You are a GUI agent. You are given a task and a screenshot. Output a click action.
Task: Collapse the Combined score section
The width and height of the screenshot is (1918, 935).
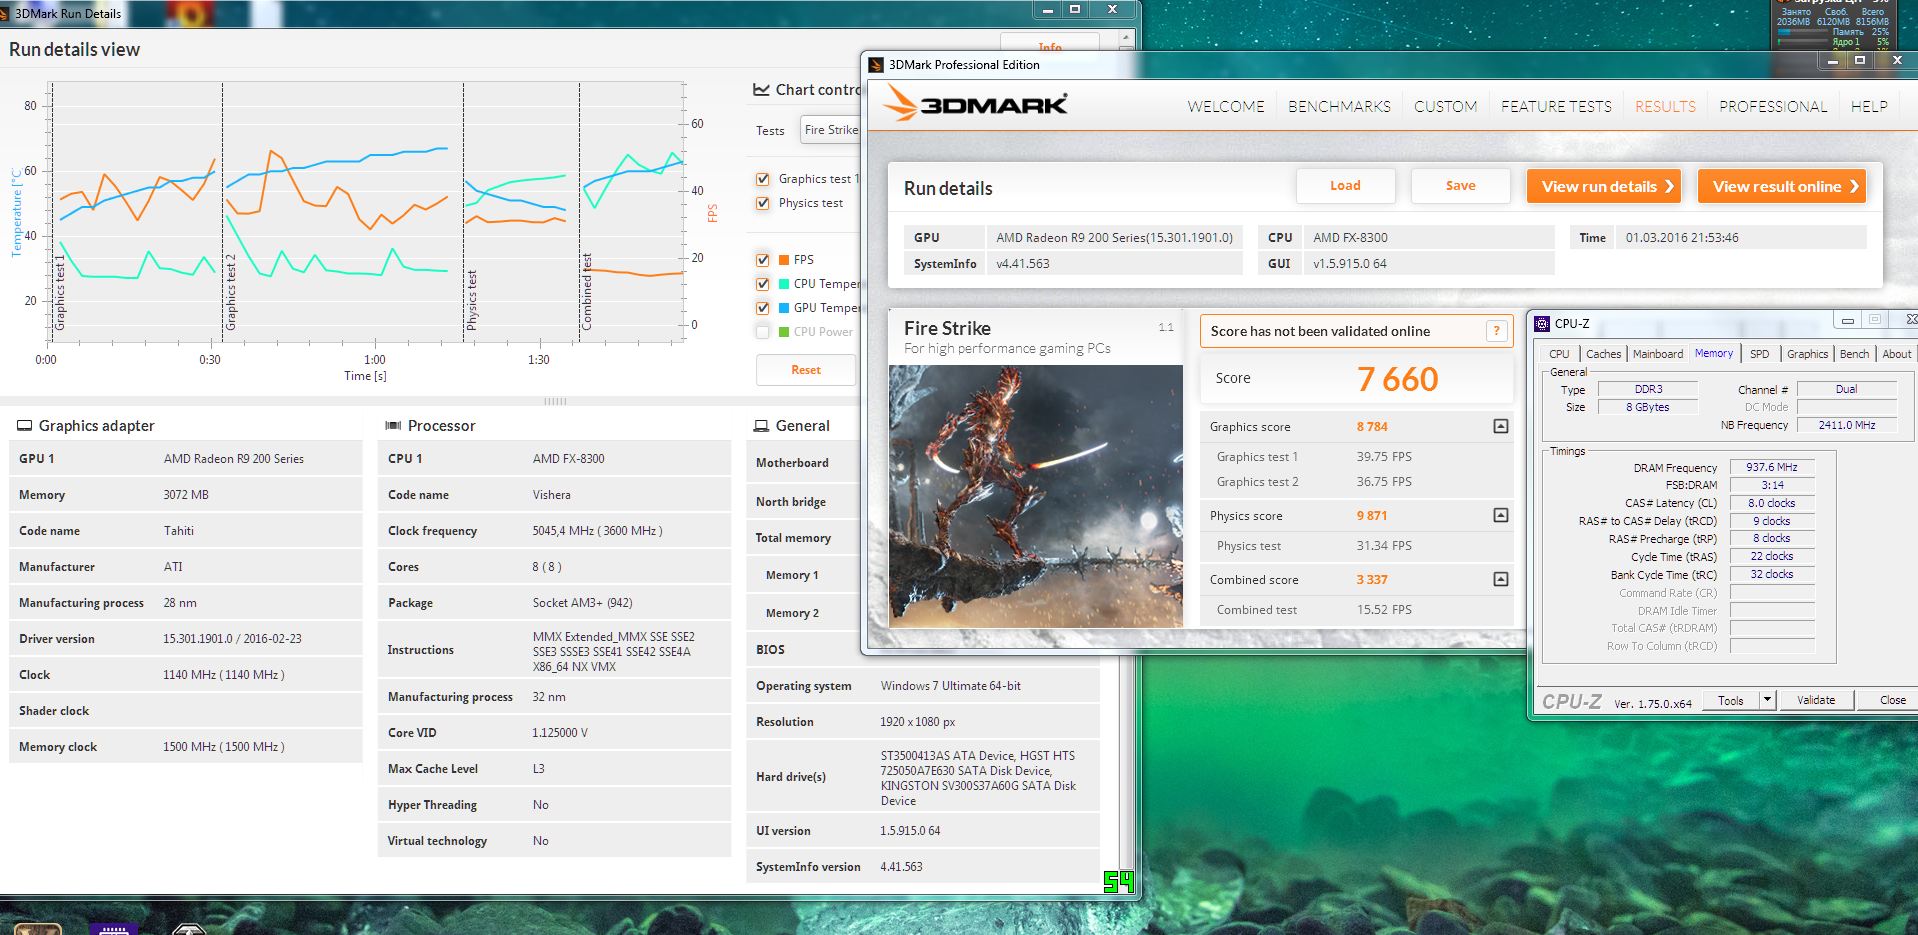pos(1501,580)
